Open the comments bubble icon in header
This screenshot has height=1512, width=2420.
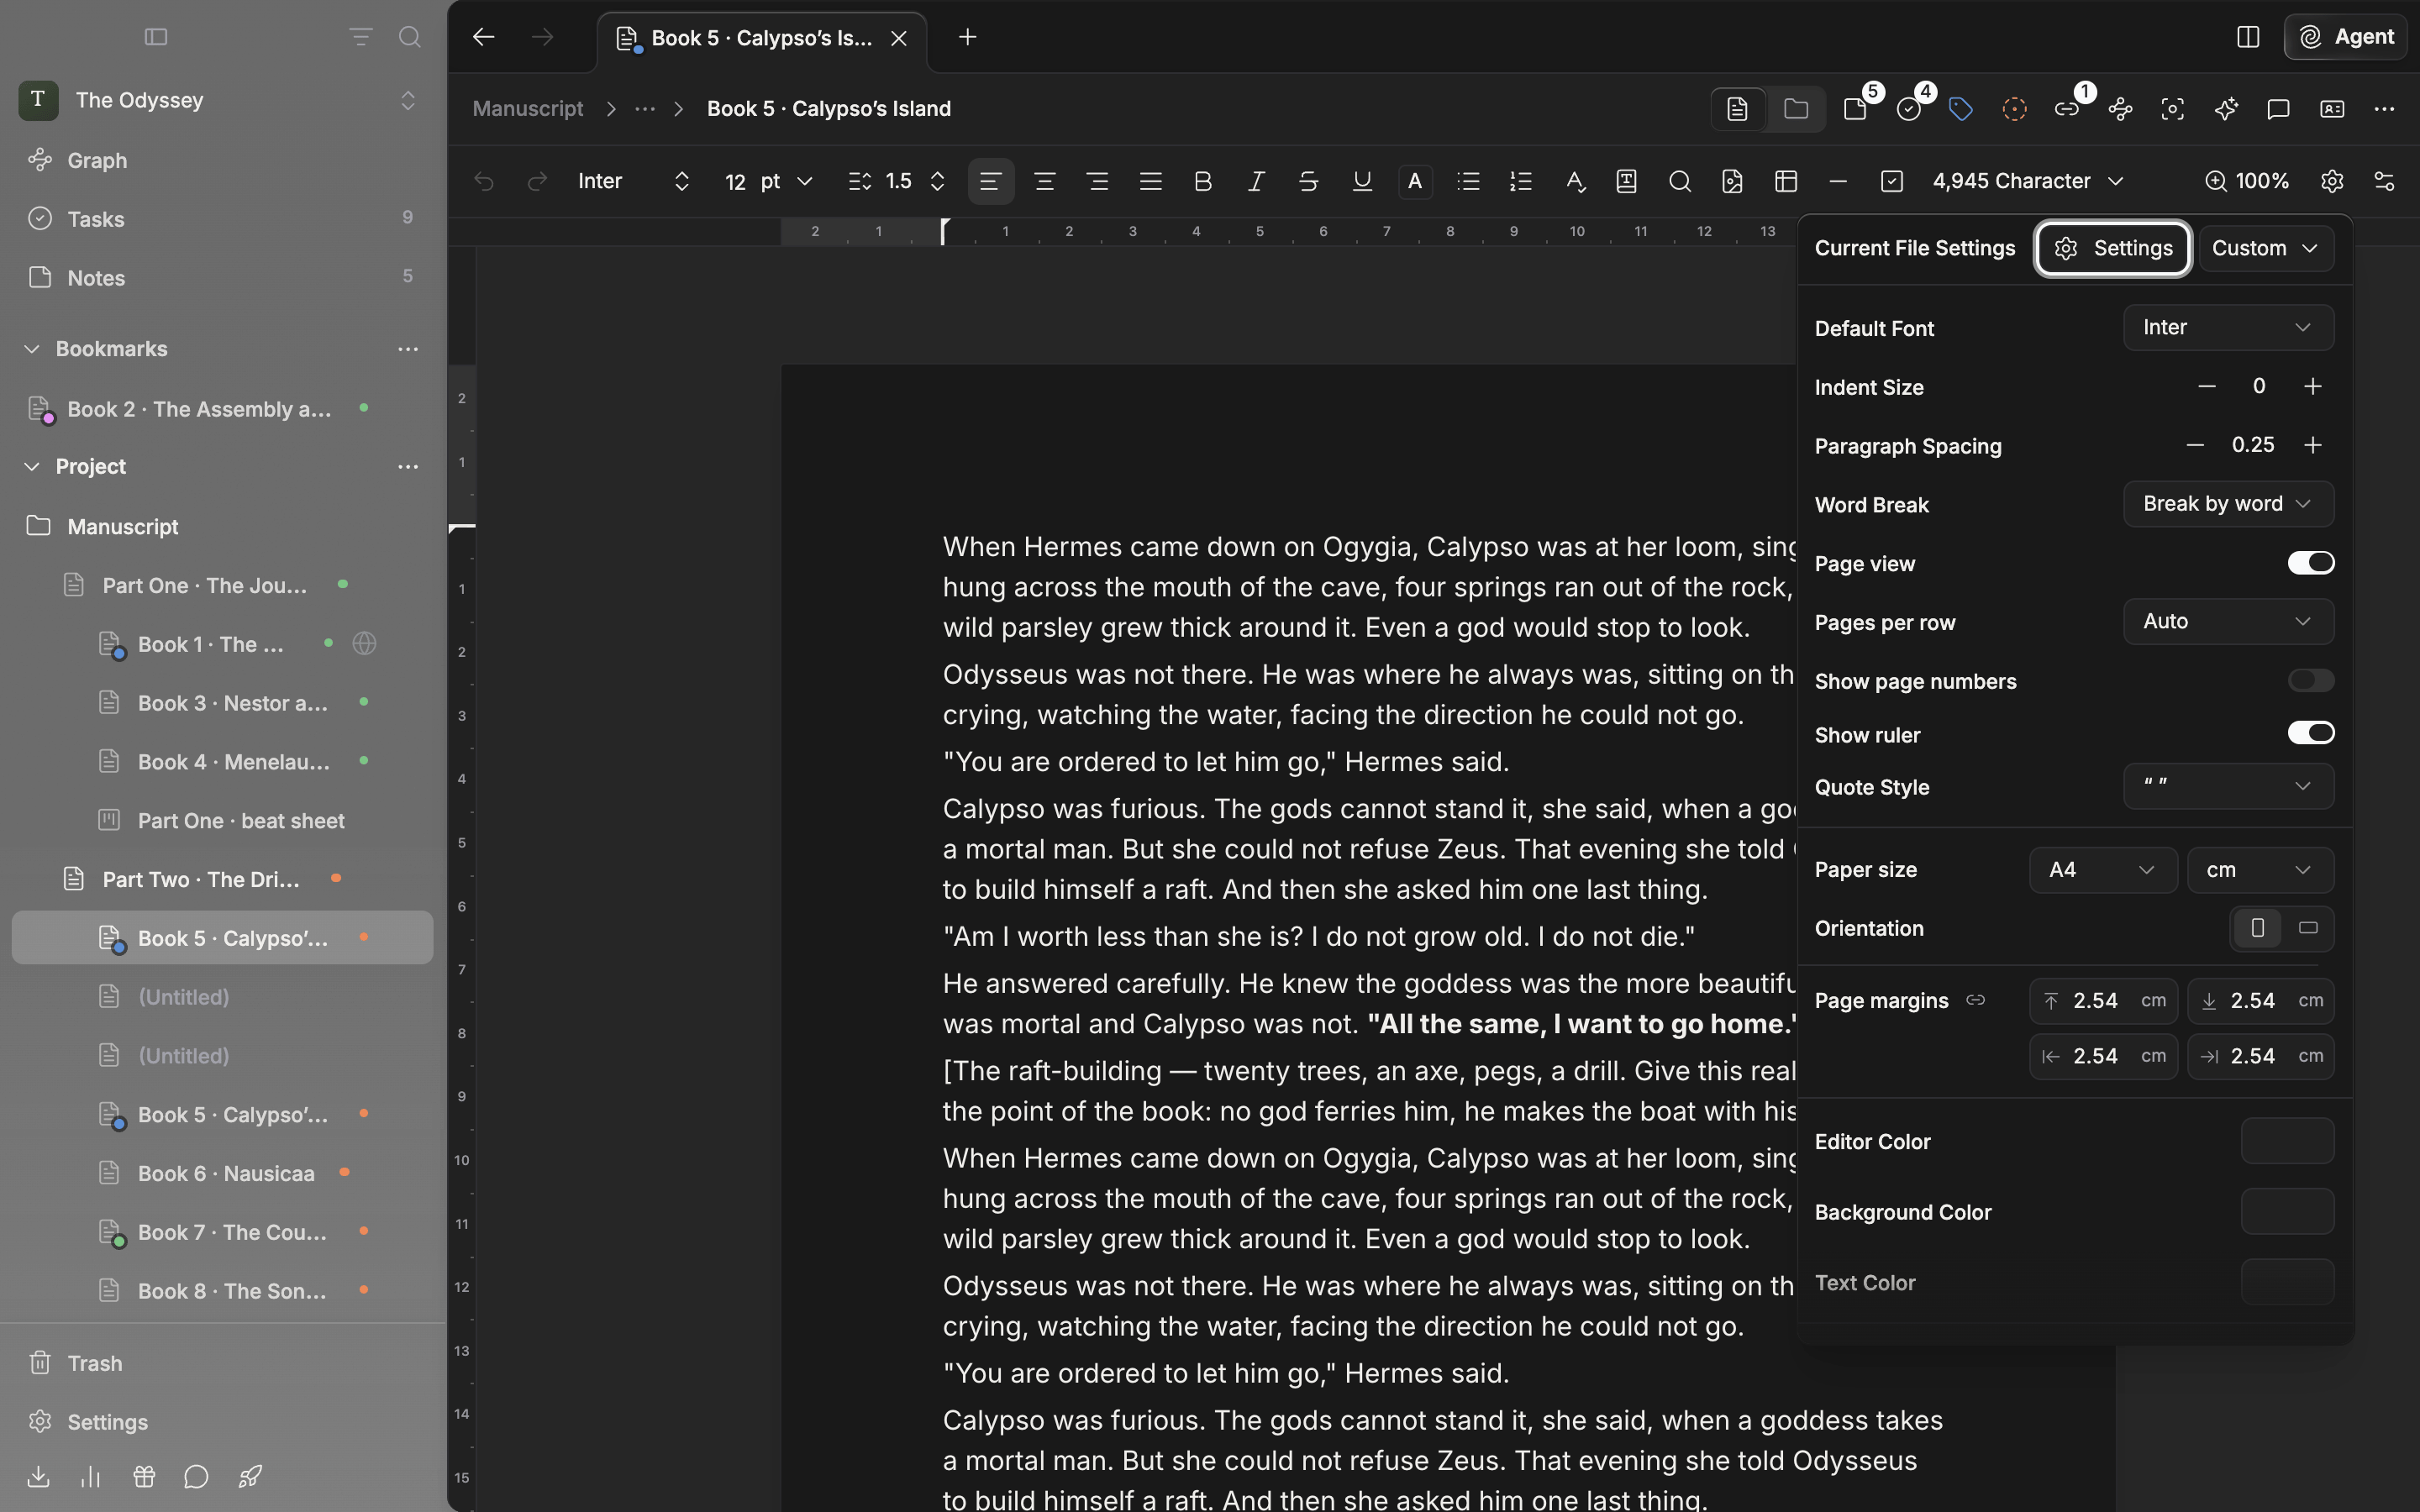2278,109
